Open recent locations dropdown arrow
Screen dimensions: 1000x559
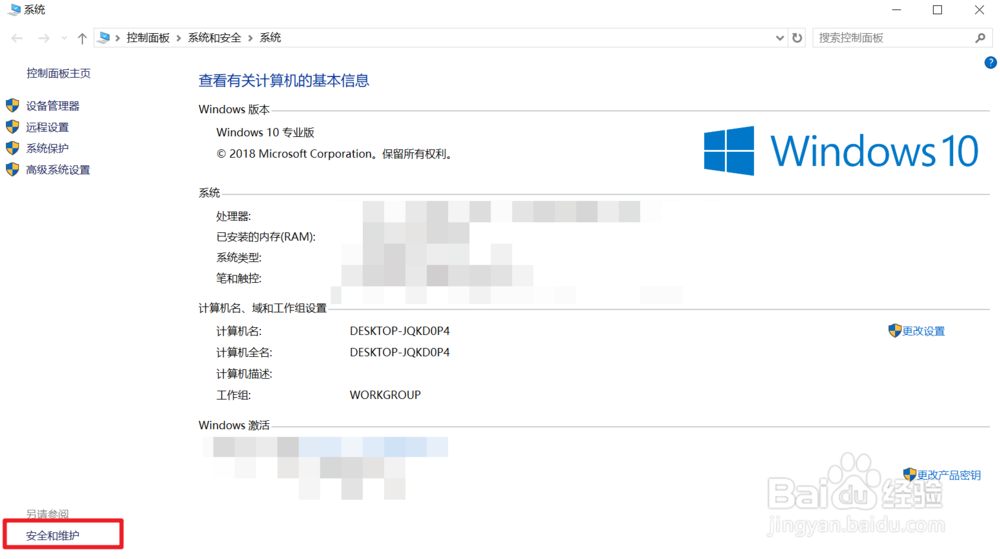[64, 38]
